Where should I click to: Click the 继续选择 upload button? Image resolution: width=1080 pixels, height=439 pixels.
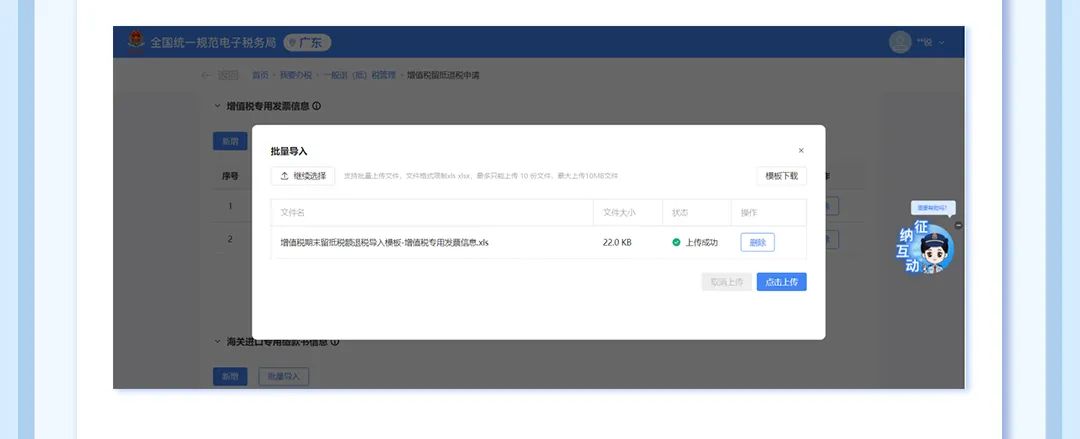pos(303,176)
